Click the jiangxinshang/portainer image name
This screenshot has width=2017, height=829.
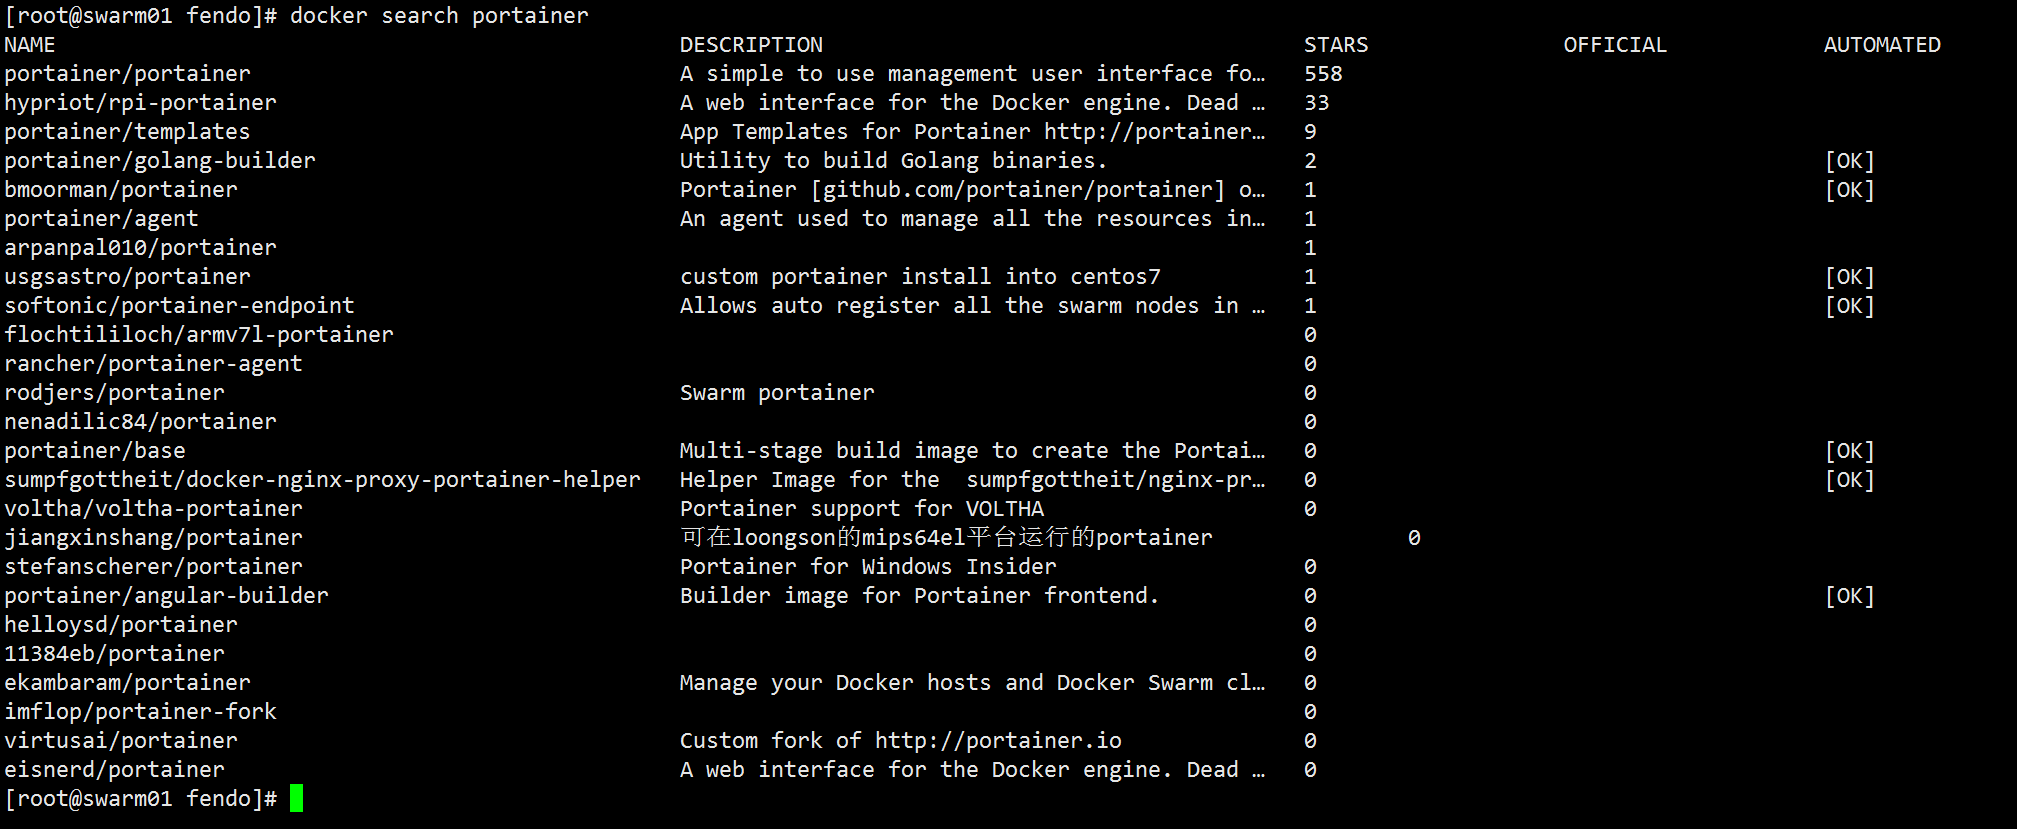click(x=153, y=538)
